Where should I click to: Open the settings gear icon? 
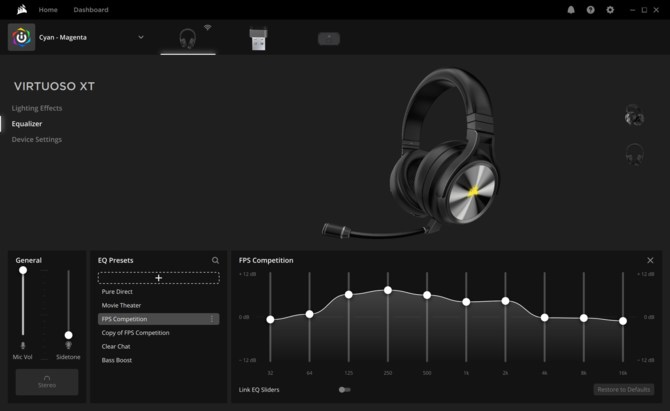610,10
